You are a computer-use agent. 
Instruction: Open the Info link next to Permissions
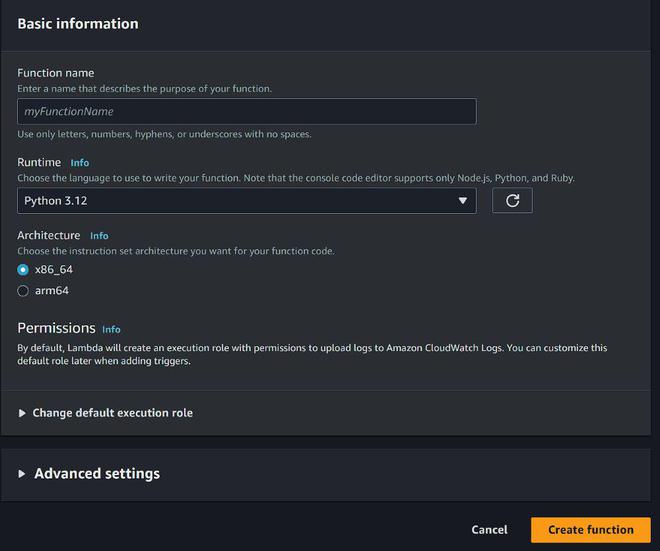[x=111, y=329]
